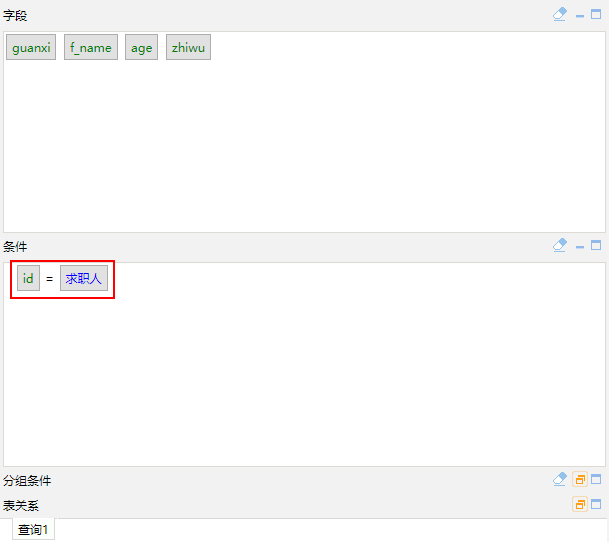
Task: Restore the 表关系 panel
Action: [x=580, y=504]
